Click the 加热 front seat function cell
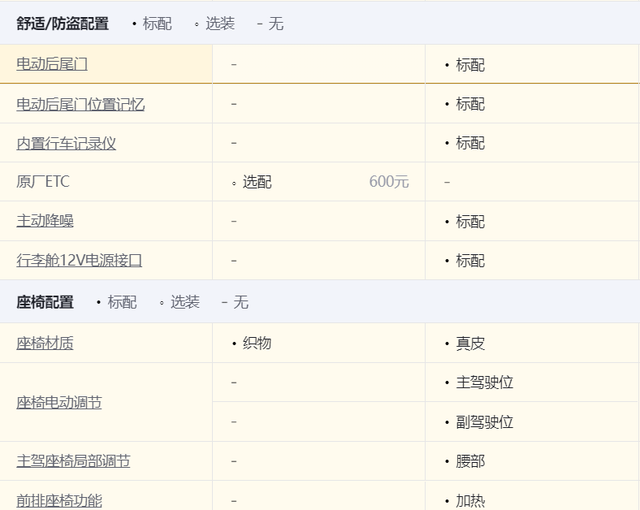The width and height of the screenshot is (640, 510). (x=470, y=500)
